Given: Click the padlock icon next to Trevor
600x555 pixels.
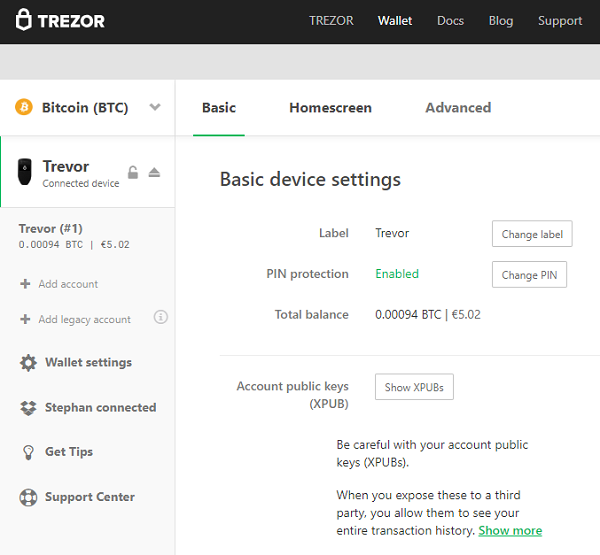Looking at the screenshot, I should pos(133,173).
